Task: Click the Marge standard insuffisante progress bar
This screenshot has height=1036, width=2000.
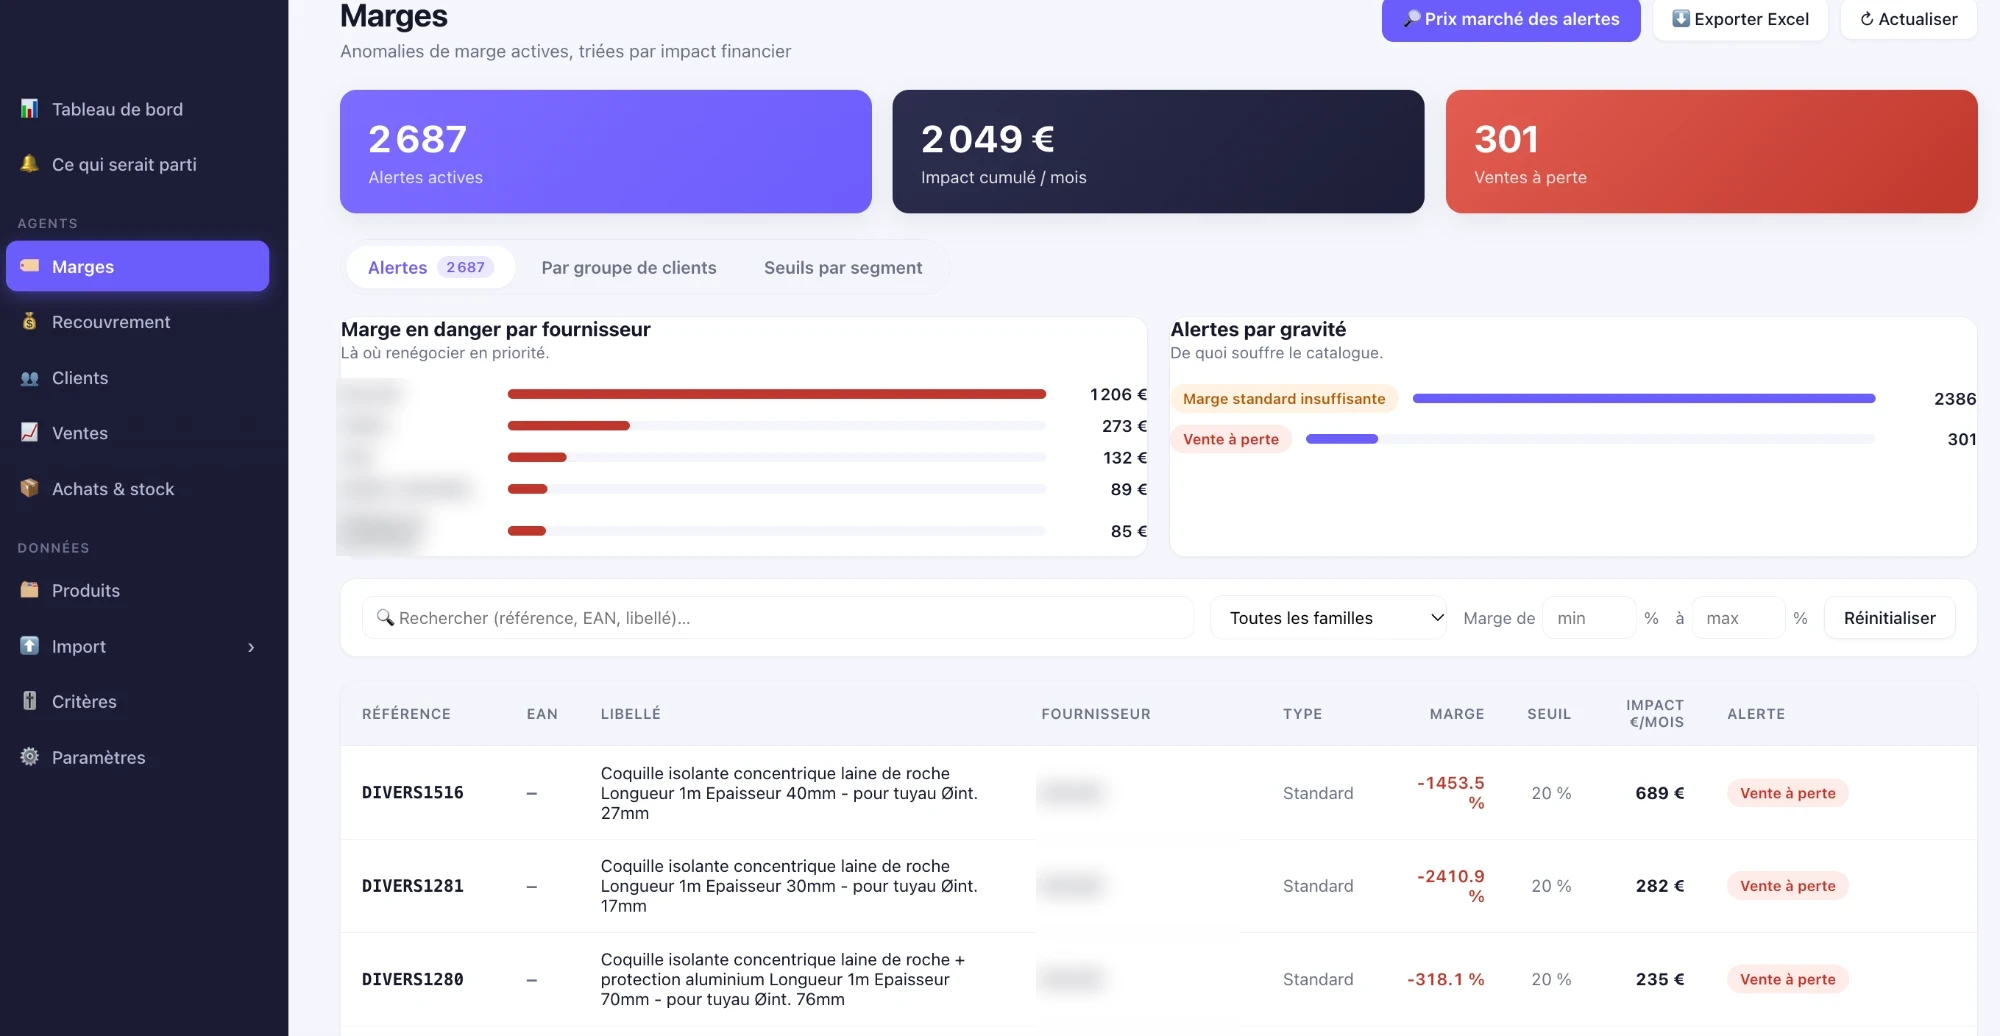Action: coord(1643,399)
